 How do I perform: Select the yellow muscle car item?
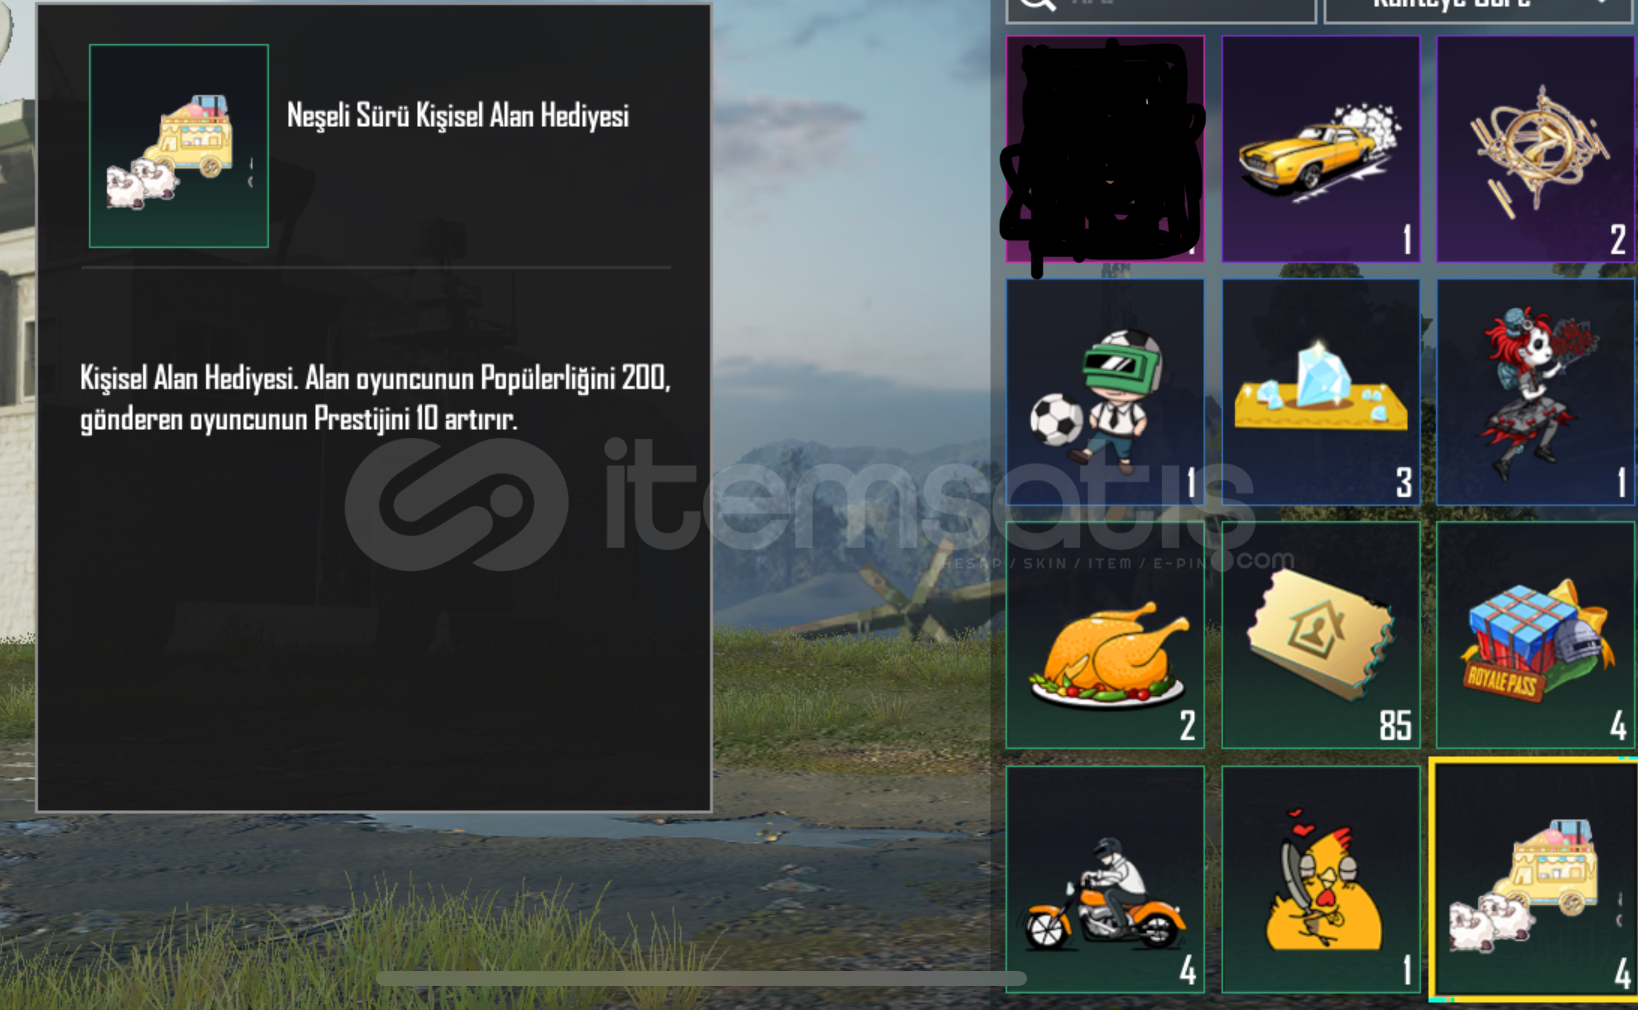point(1320,150)
